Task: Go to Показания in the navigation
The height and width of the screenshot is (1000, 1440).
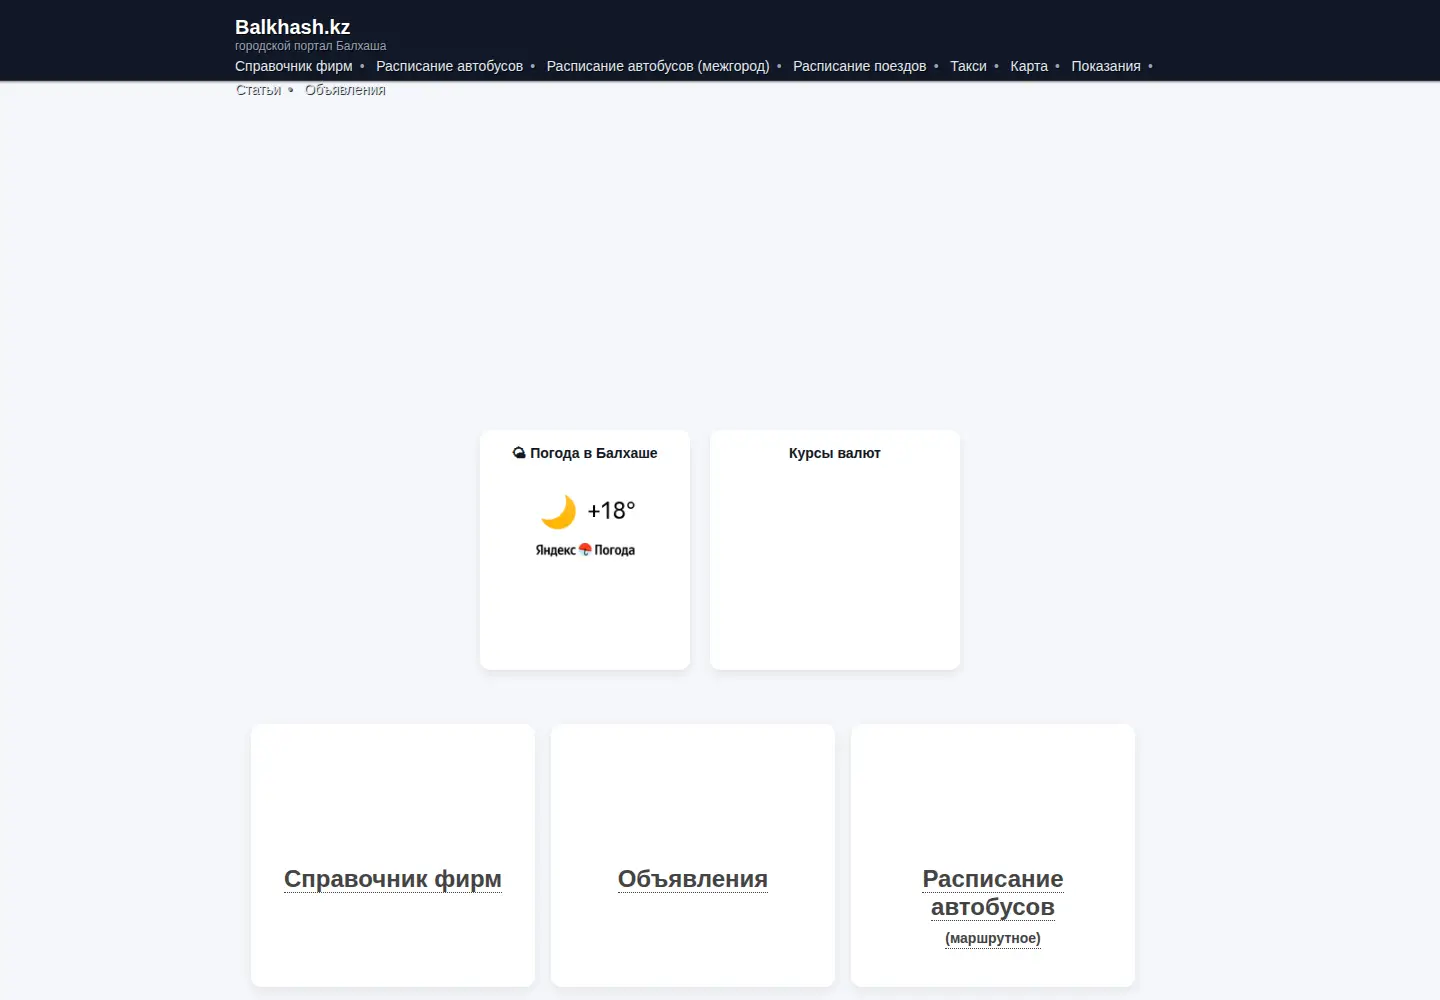Action: 1106,66
